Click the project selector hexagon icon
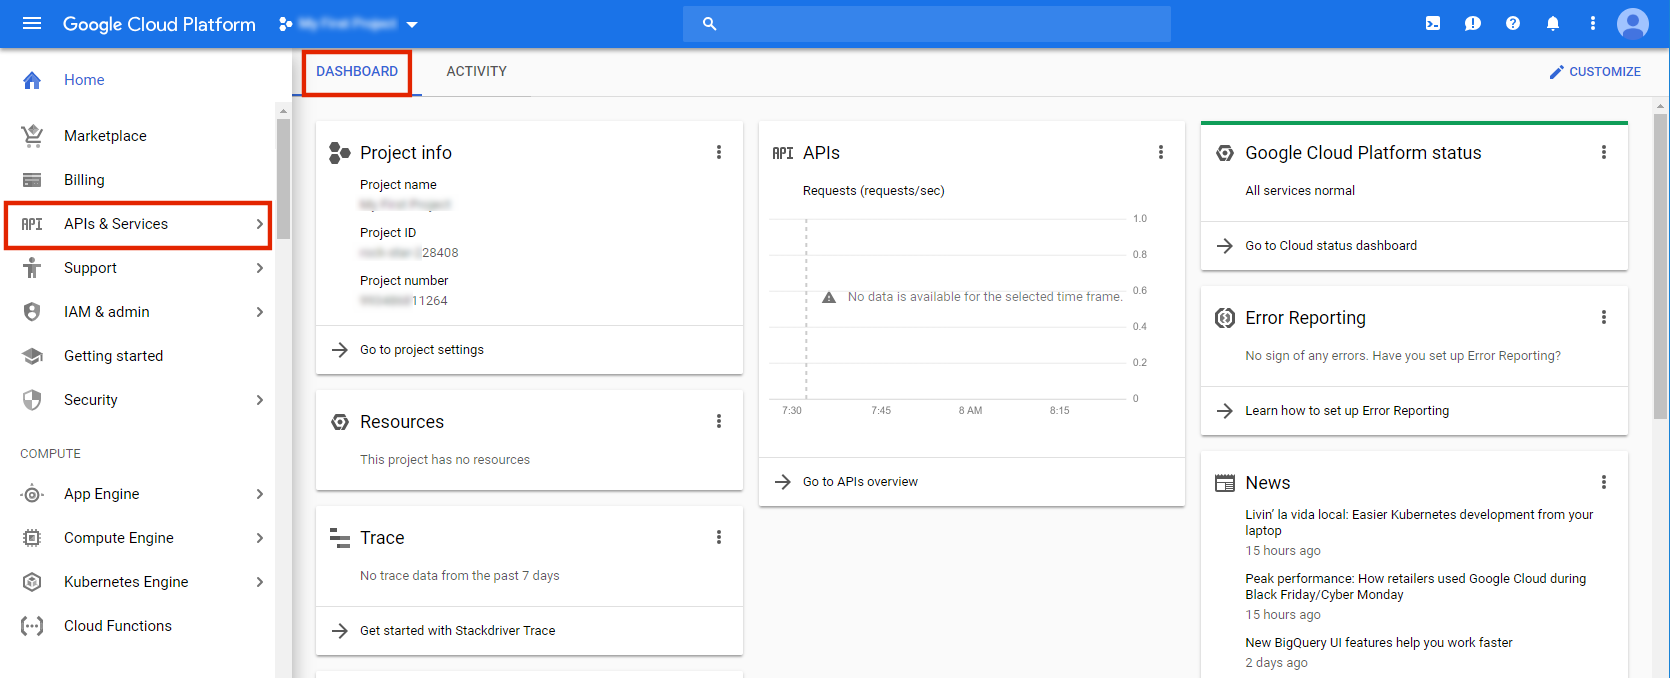 [x=286, y=24]
